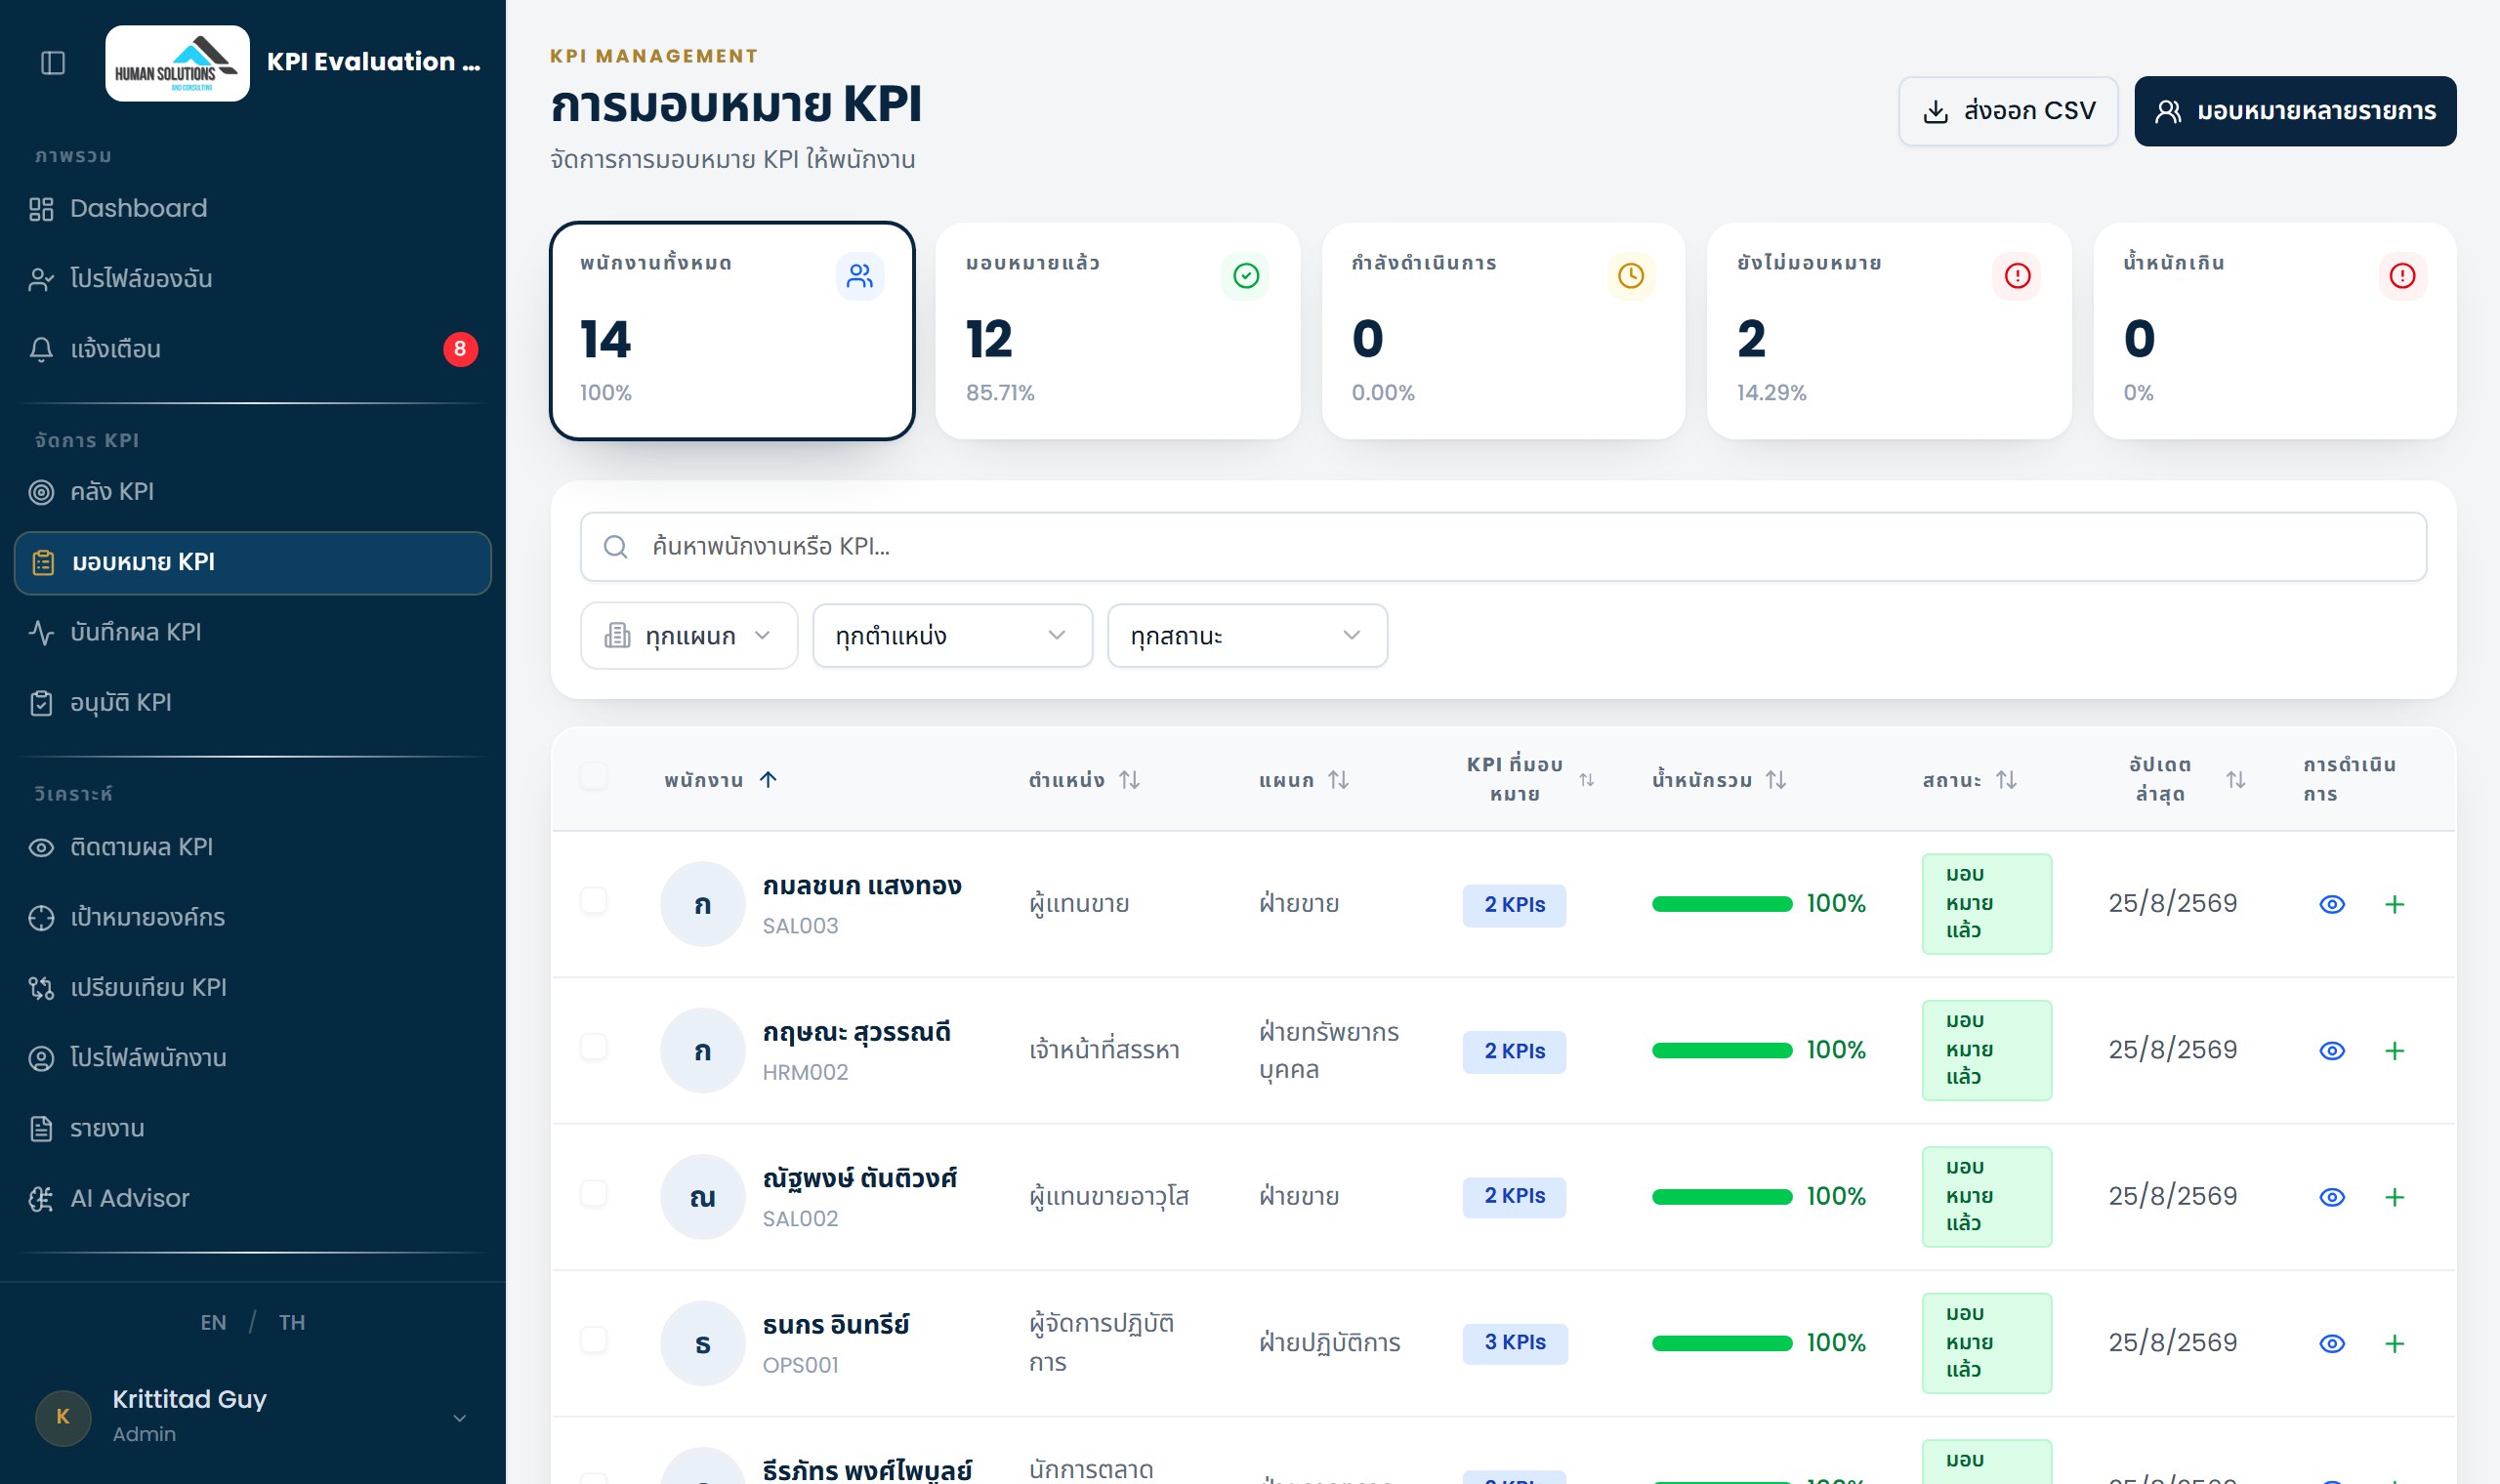The image size is (2500, 1484).
Task: Open AI Advisor page
Action: [252, 1198]
